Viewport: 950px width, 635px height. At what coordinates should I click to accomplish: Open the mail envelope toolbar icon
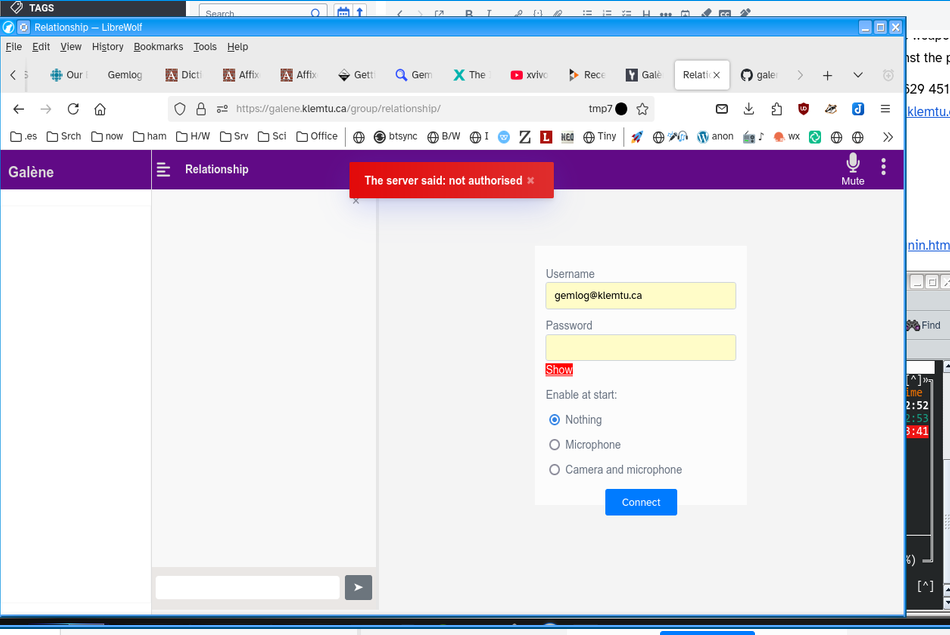tap(722, 109)
